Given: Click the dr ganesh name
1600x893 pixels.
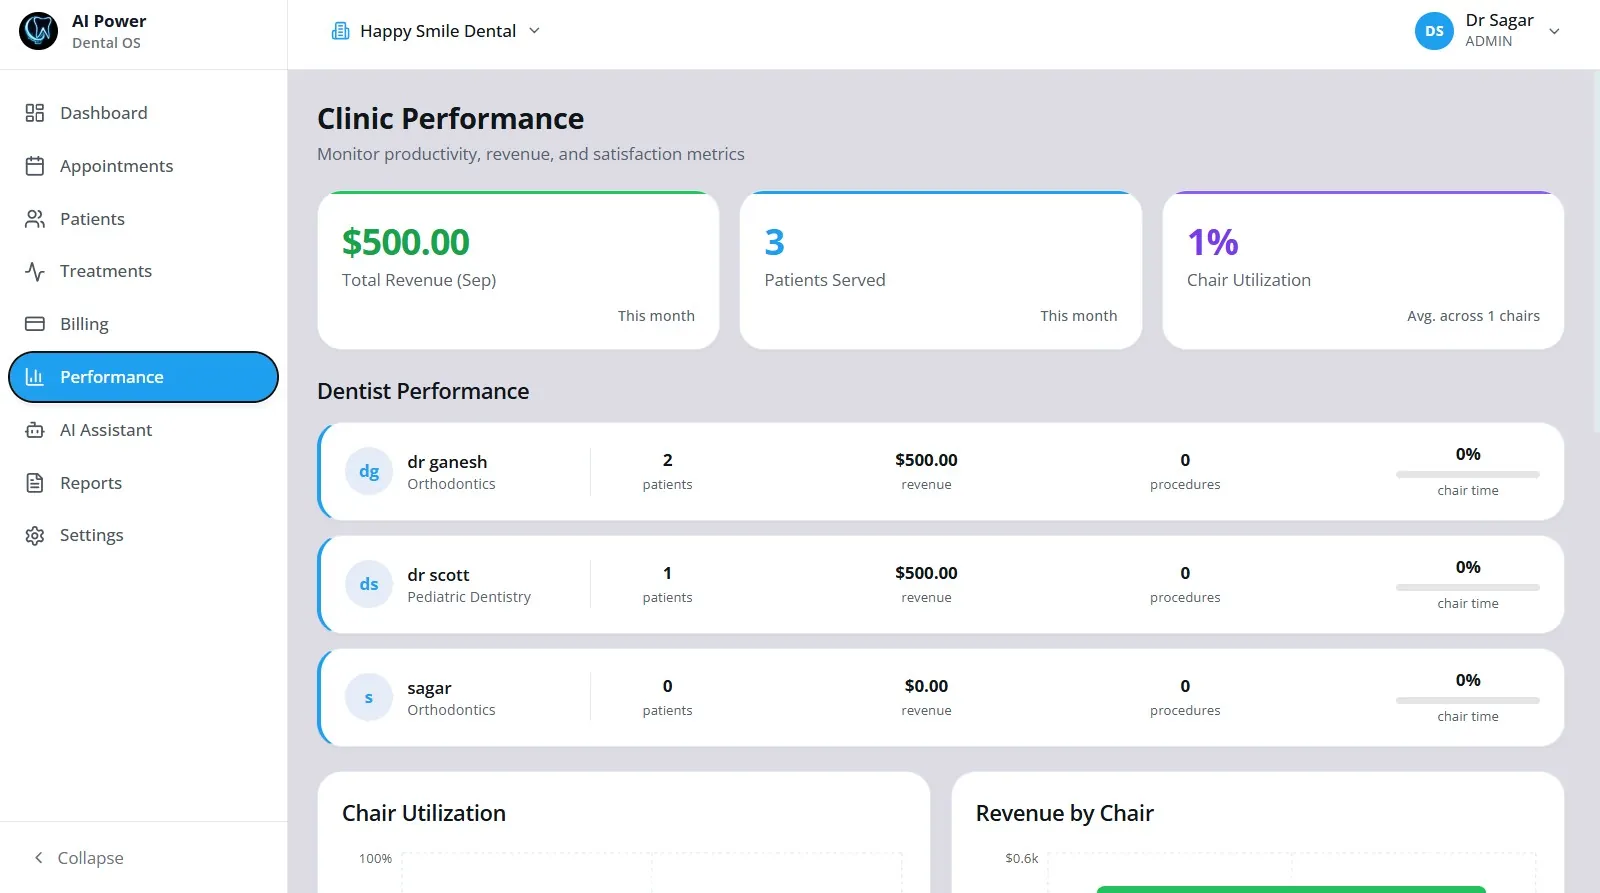Looking at the screenshot, I should 447,461.
